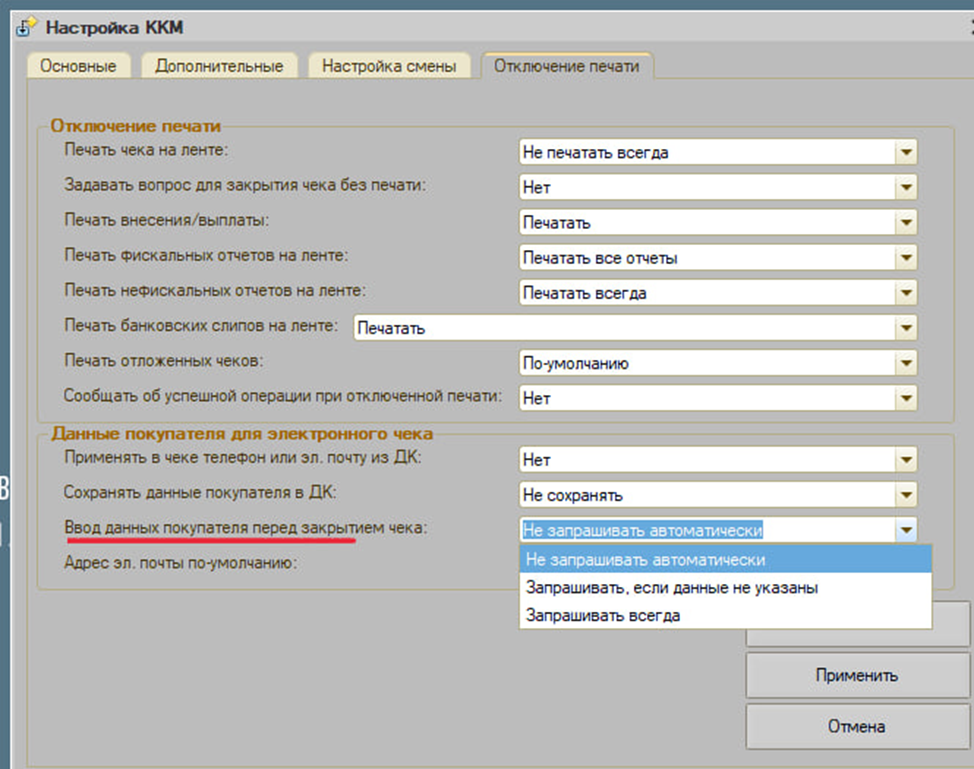Open the Задавать вопрос для закрытия чека dropdown
Screen dimensions: 974x769
click(x=905, y=188)
